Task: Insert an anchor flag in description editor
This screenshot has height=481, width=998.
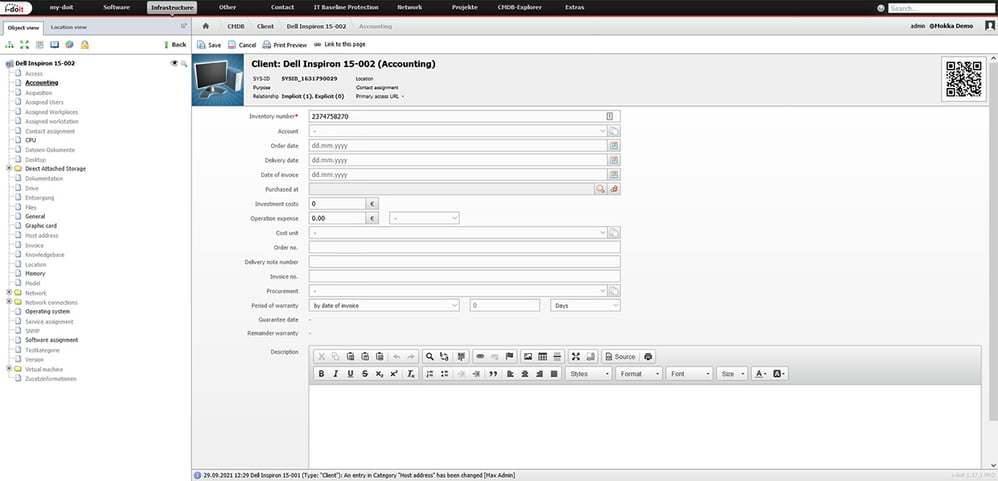Action: (x=509, y=357)
